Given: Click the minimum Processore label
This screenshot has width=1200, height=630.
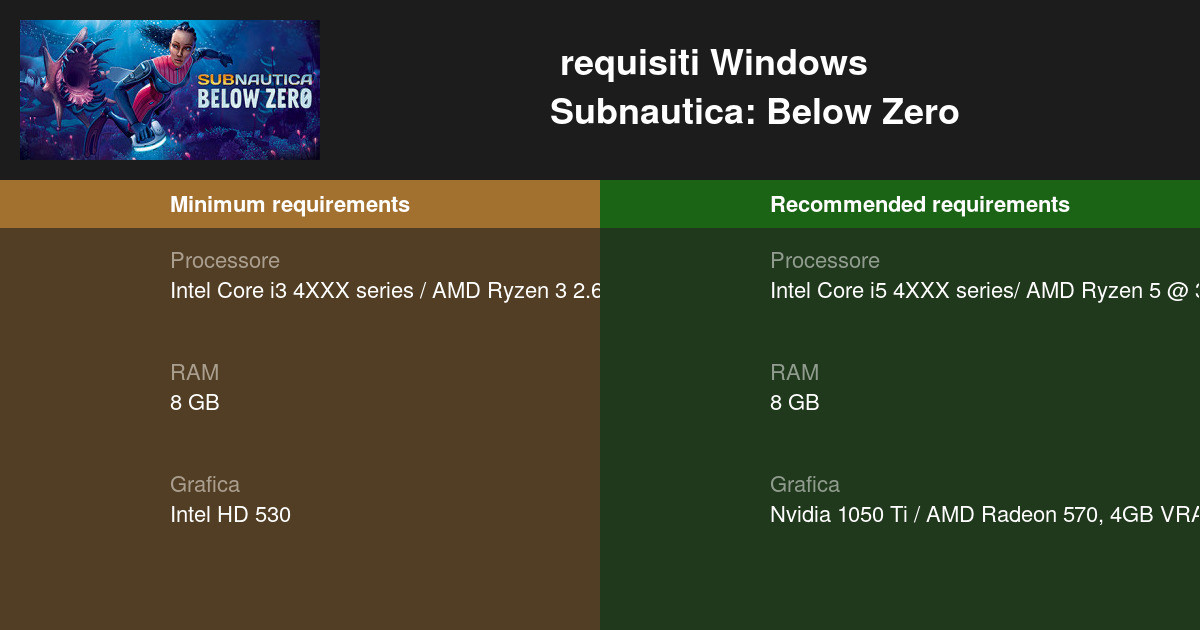Looking at the screenshot, I should click(224, 260).
